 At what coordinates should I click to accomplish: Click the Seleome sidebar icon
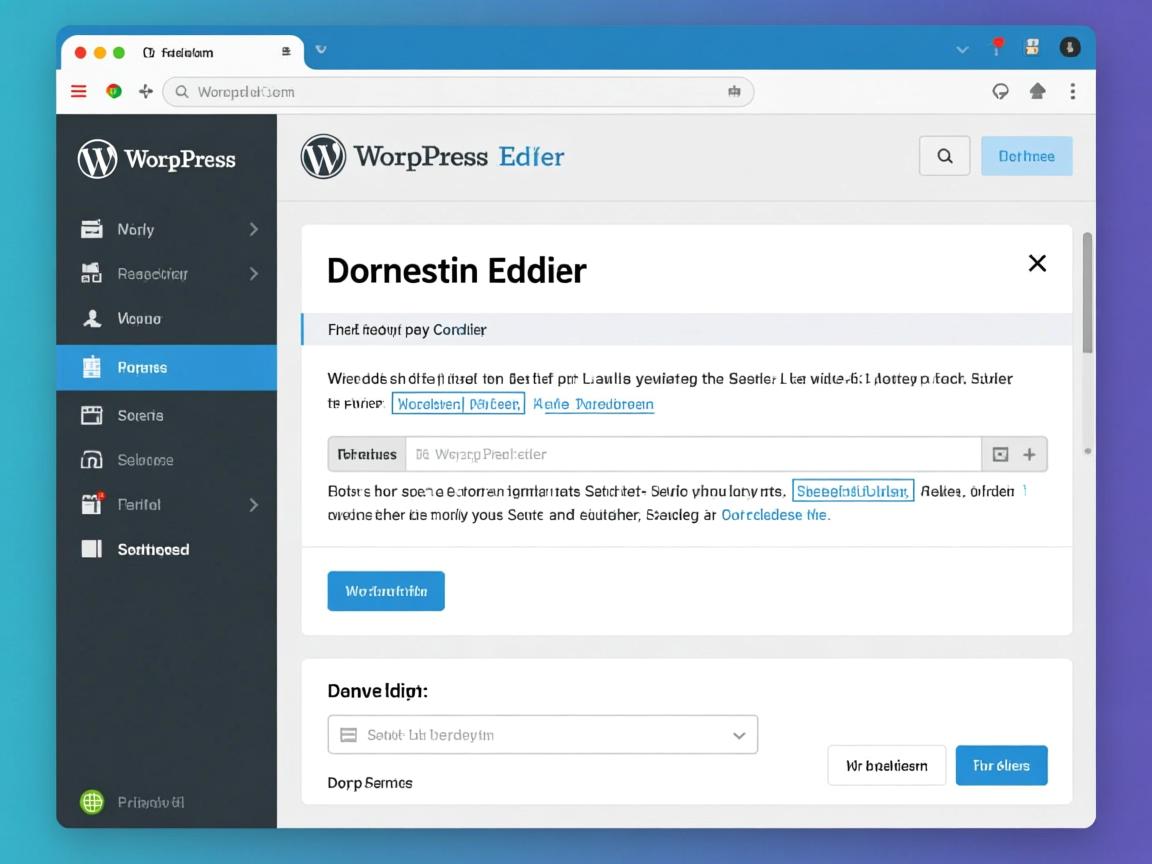pos(91,460)
